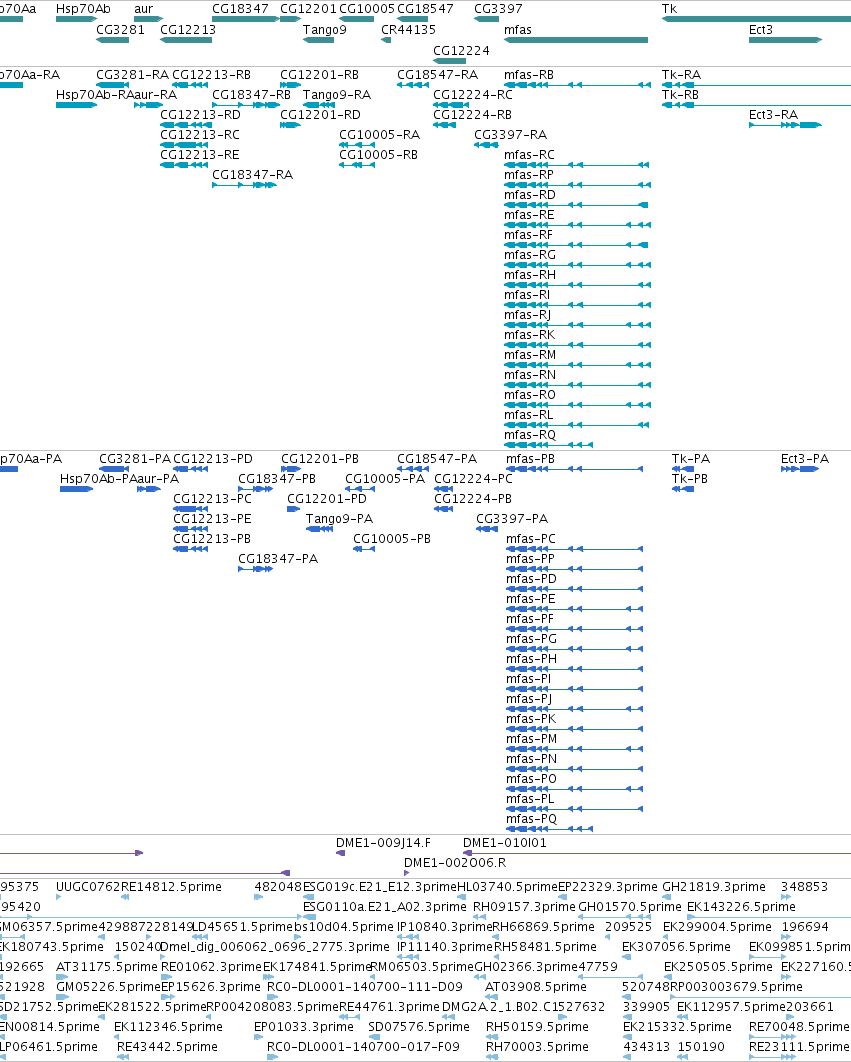The height and width of the screenshot is (1062, 851).
Task: Click the Tk-PB protein label
Action: pyautogui.click(x=690, y=478)
